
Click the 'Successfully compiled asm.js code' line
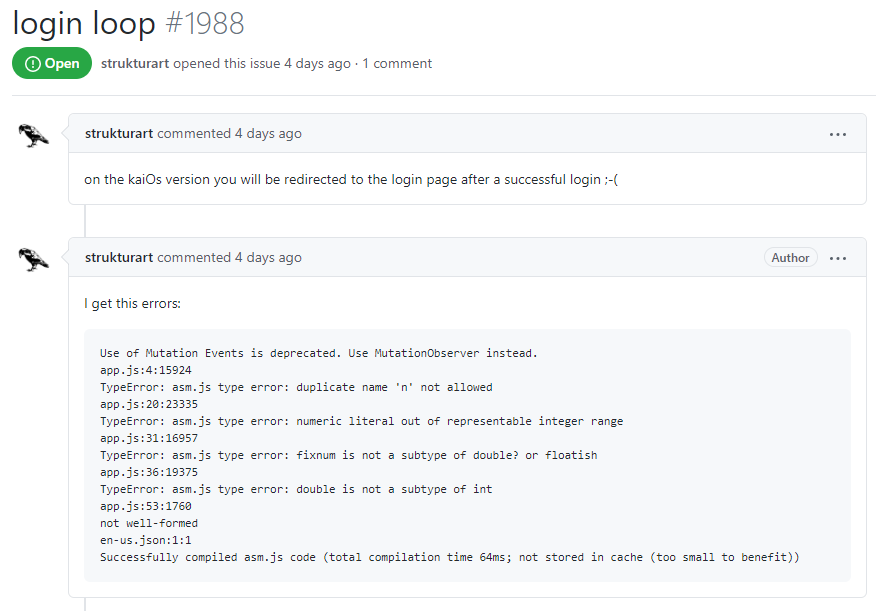450,557
